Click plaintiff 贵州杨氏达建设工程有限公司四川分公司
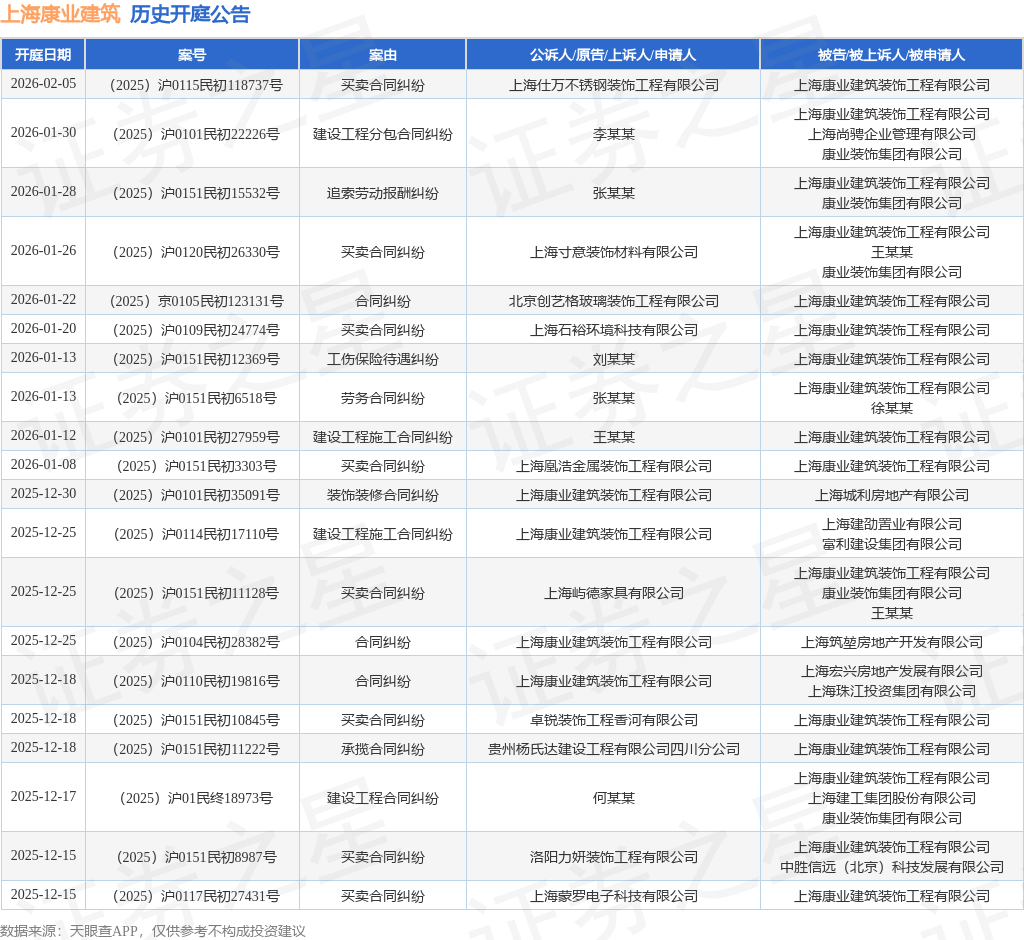The width and height of the screenshot is (1024, 940). tap(613, 749)
